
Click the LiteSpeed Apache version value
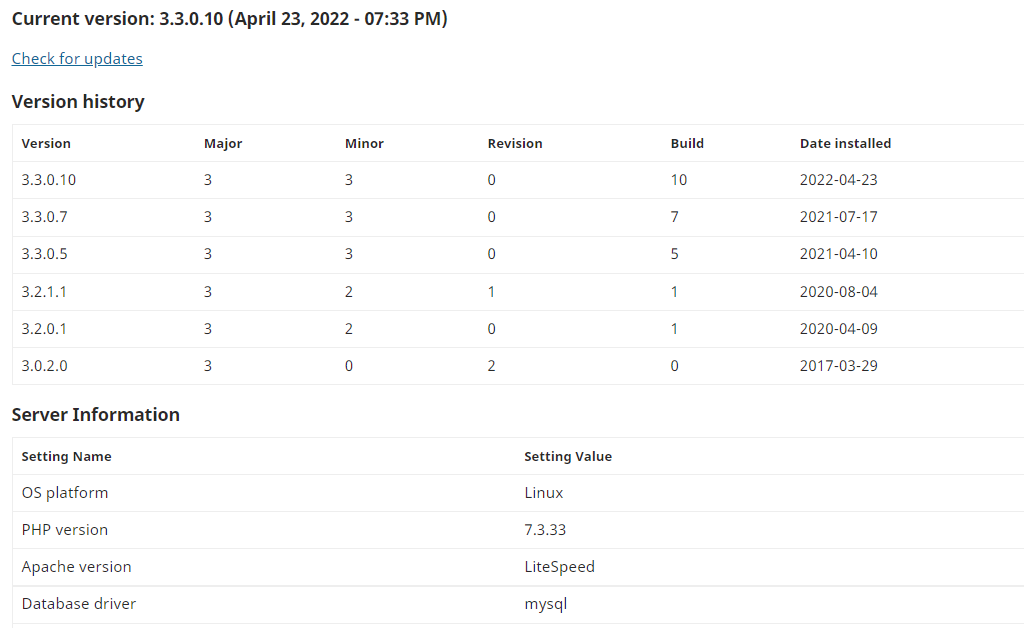(559, 567)
